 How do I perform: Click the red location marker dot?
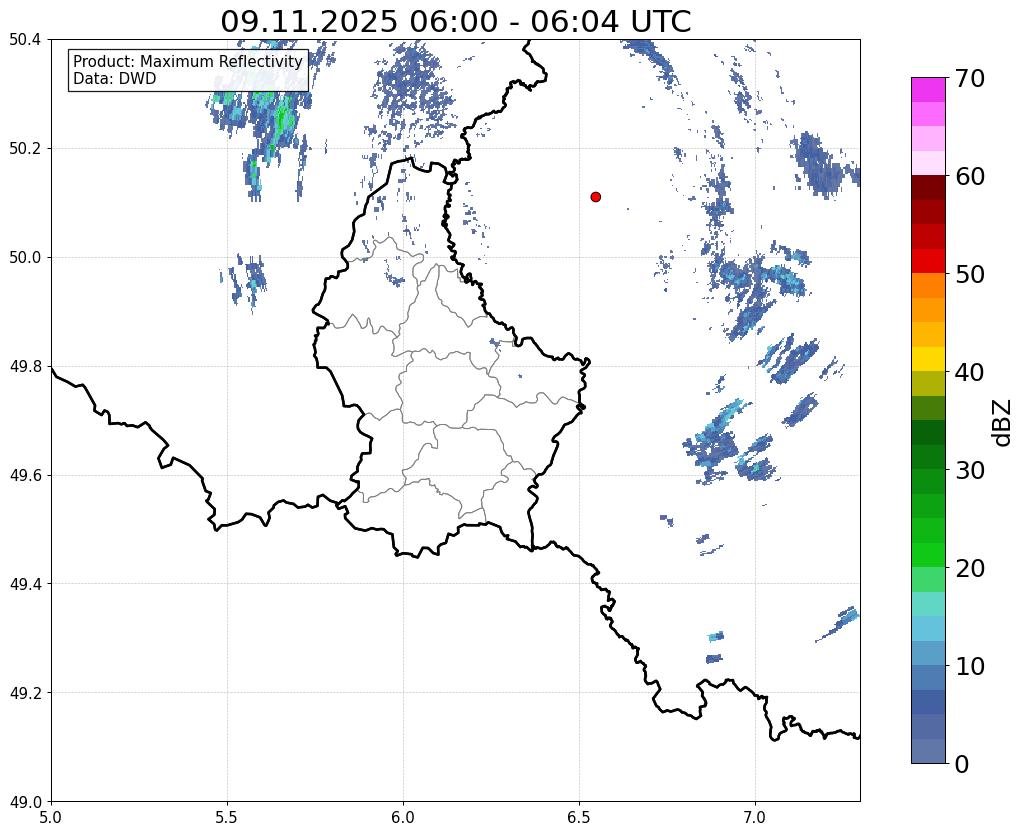pos(595,196)
